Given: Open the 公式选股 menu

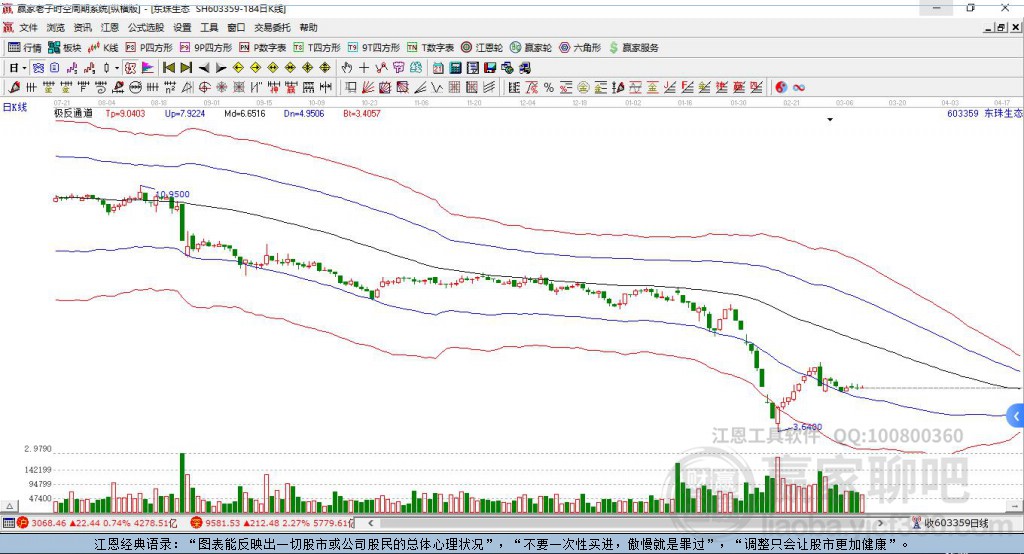Looking at the screenshot, I should point(146,27).
